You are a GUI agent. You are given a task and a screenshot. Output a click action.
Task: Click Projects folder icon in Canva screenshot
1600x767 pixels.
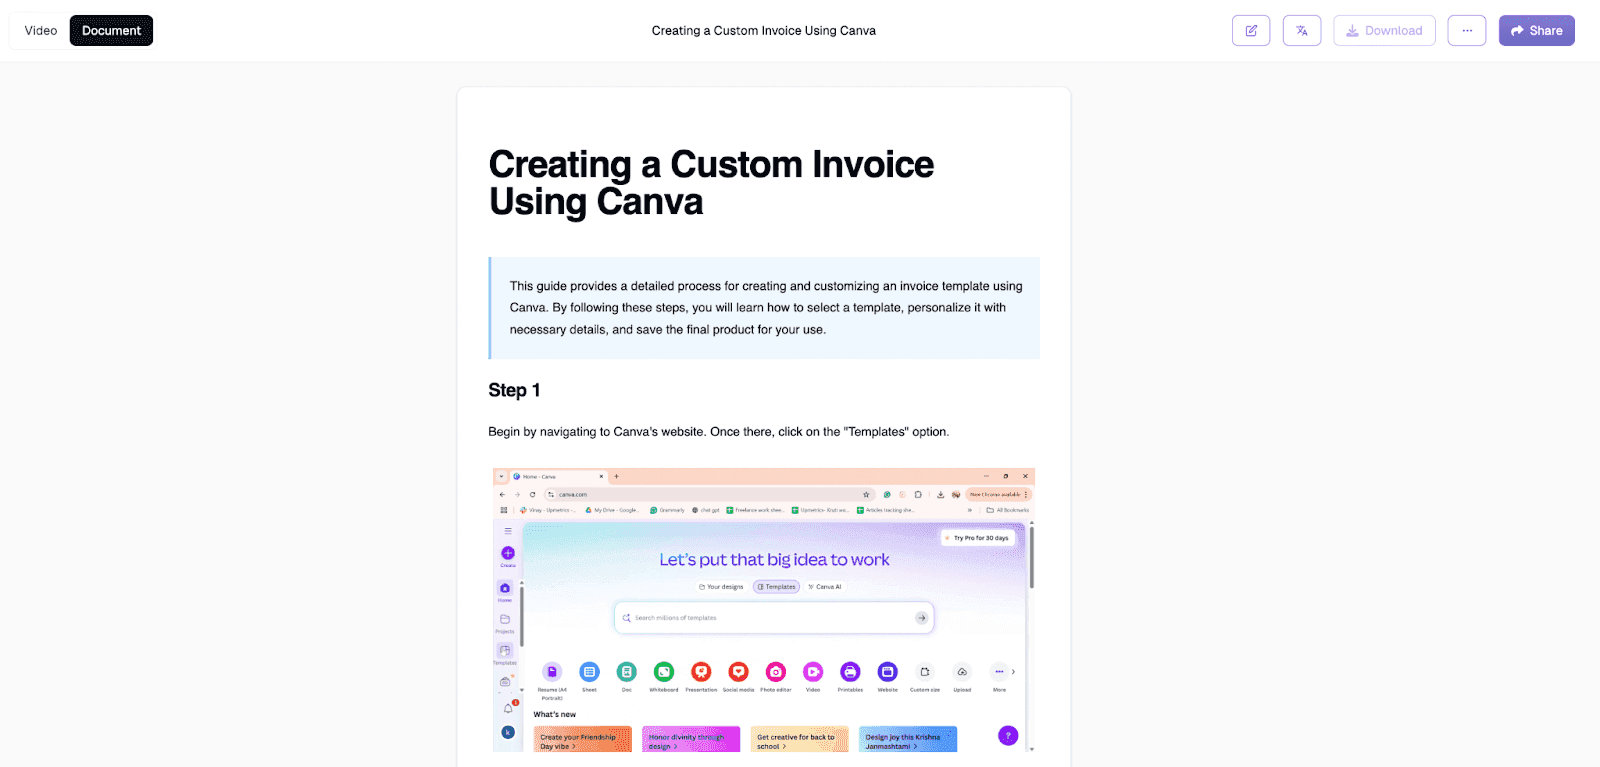click(505, 620)
